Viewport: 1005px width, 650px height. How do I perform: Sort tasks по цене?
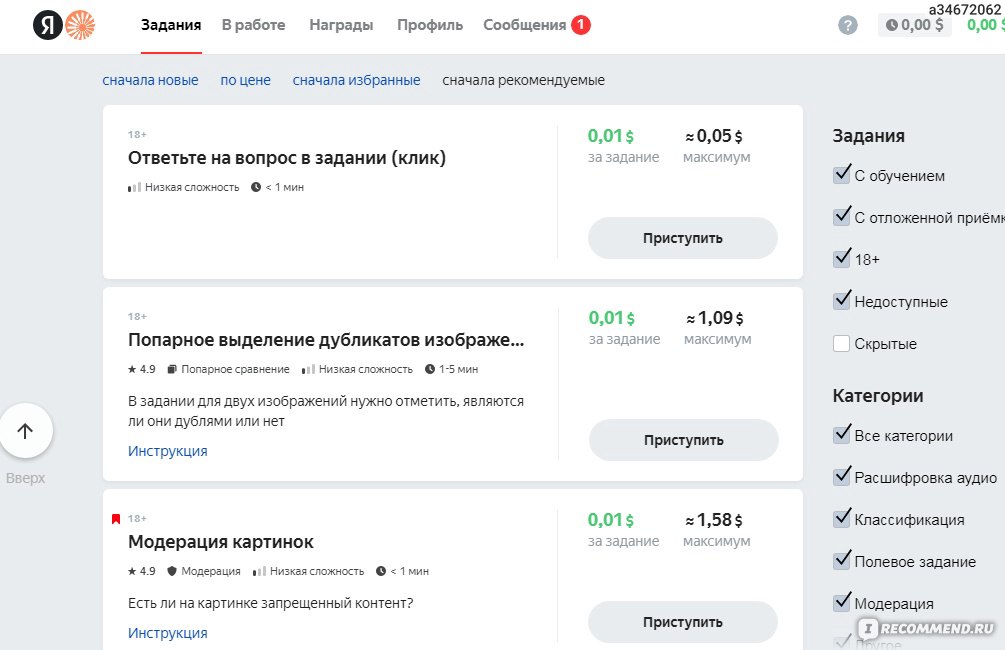click(245, 80)
